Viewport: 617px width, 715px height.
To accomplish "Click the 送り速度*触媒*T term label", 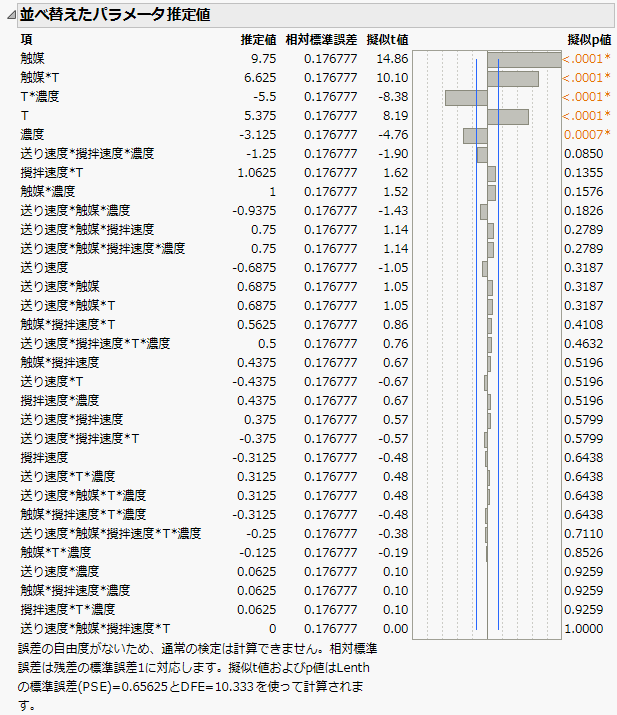I will [x=68, y=306].
